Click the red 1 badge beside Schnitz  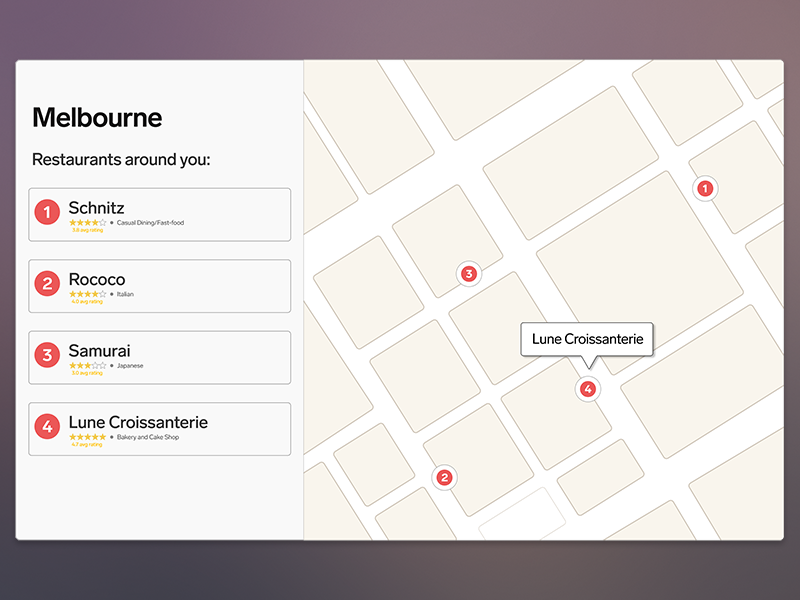(47, 212)
